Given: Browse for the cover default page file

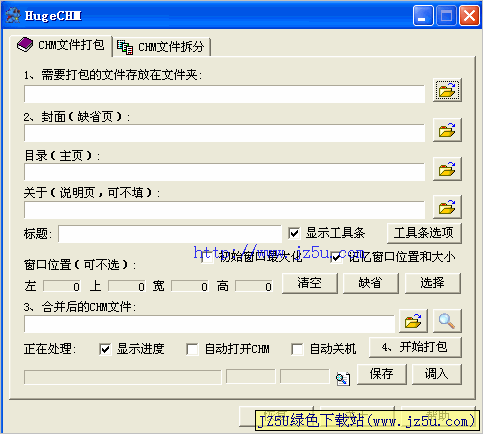Looking at the screenshot, I should tap(447, 130).
